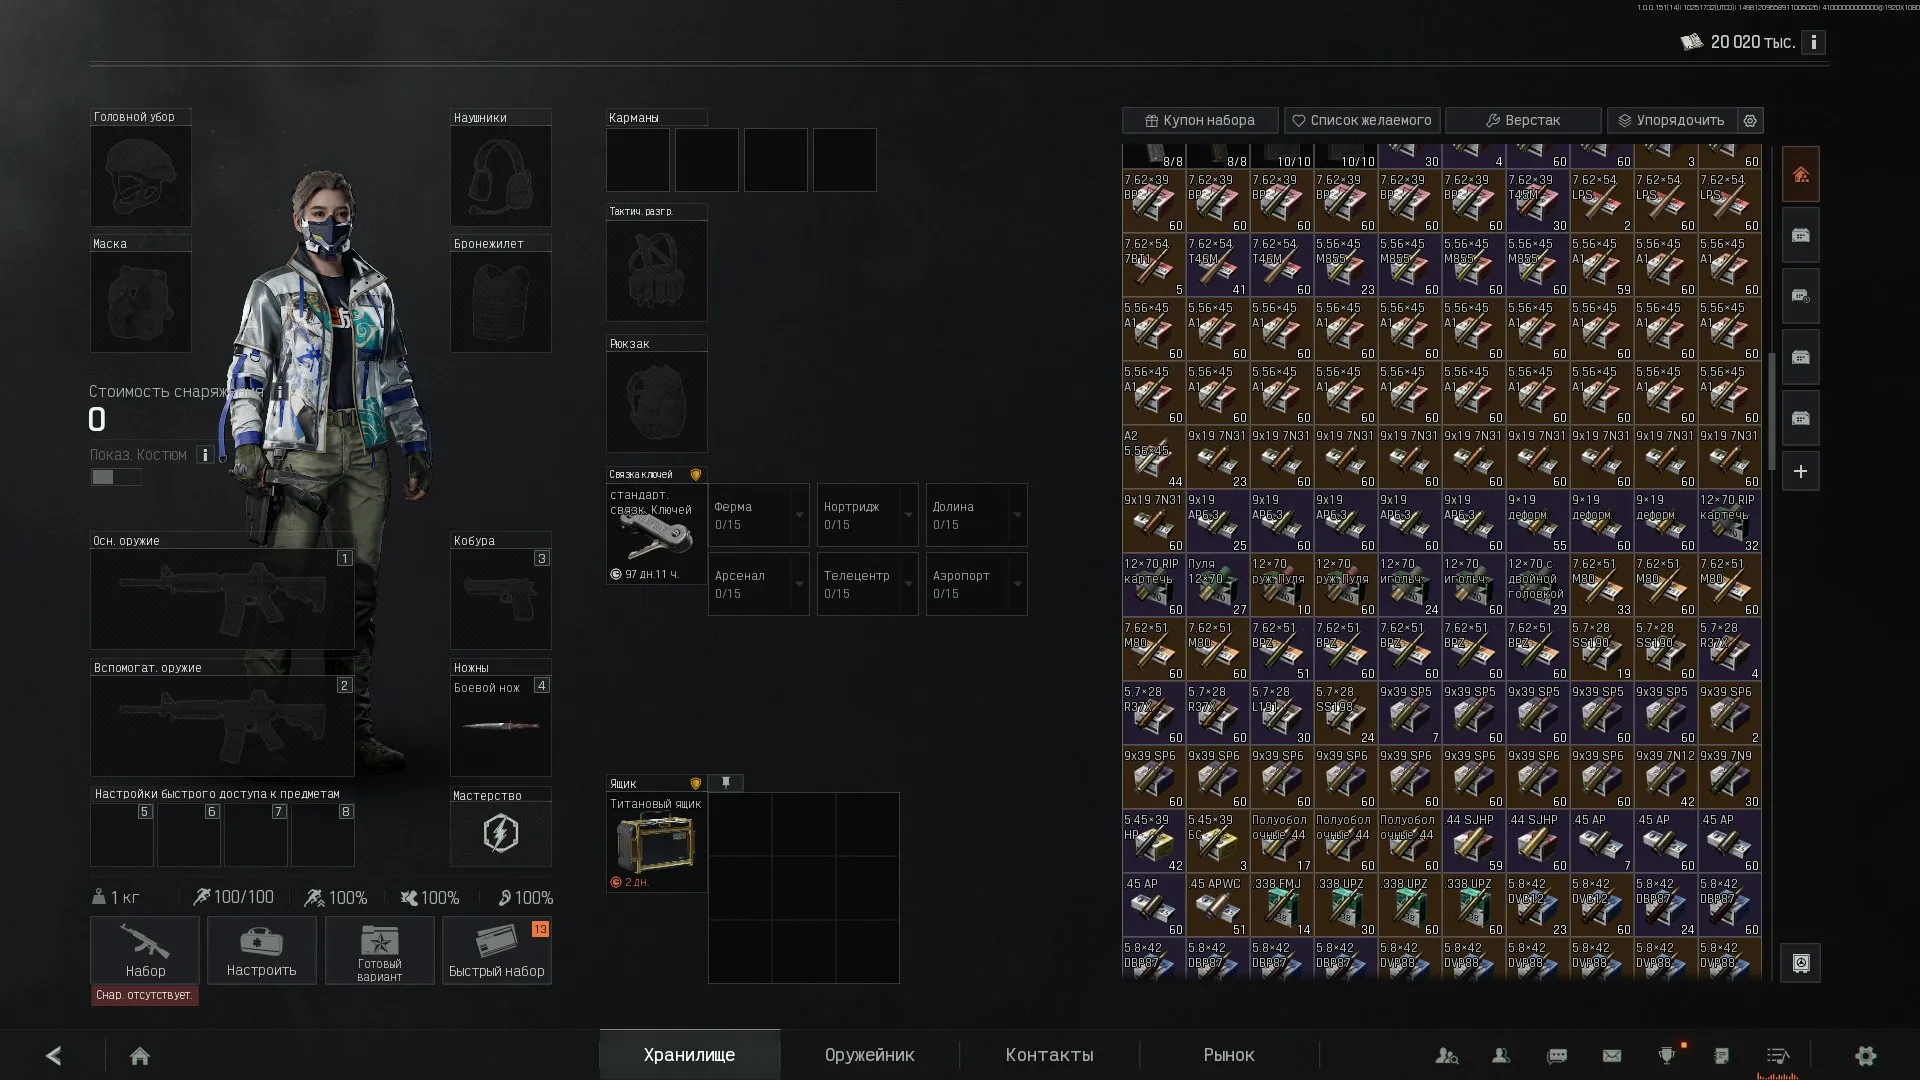Expand the Долина key dropdown

click(1017, 515)
